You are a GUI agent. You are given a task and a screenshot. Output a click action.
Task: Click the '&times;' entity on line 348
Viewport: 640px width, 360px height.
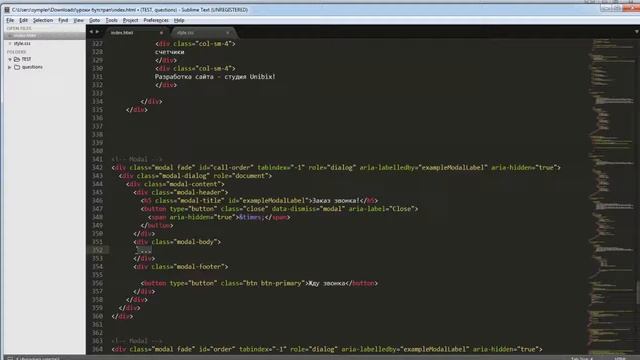[x=251, y=217]
